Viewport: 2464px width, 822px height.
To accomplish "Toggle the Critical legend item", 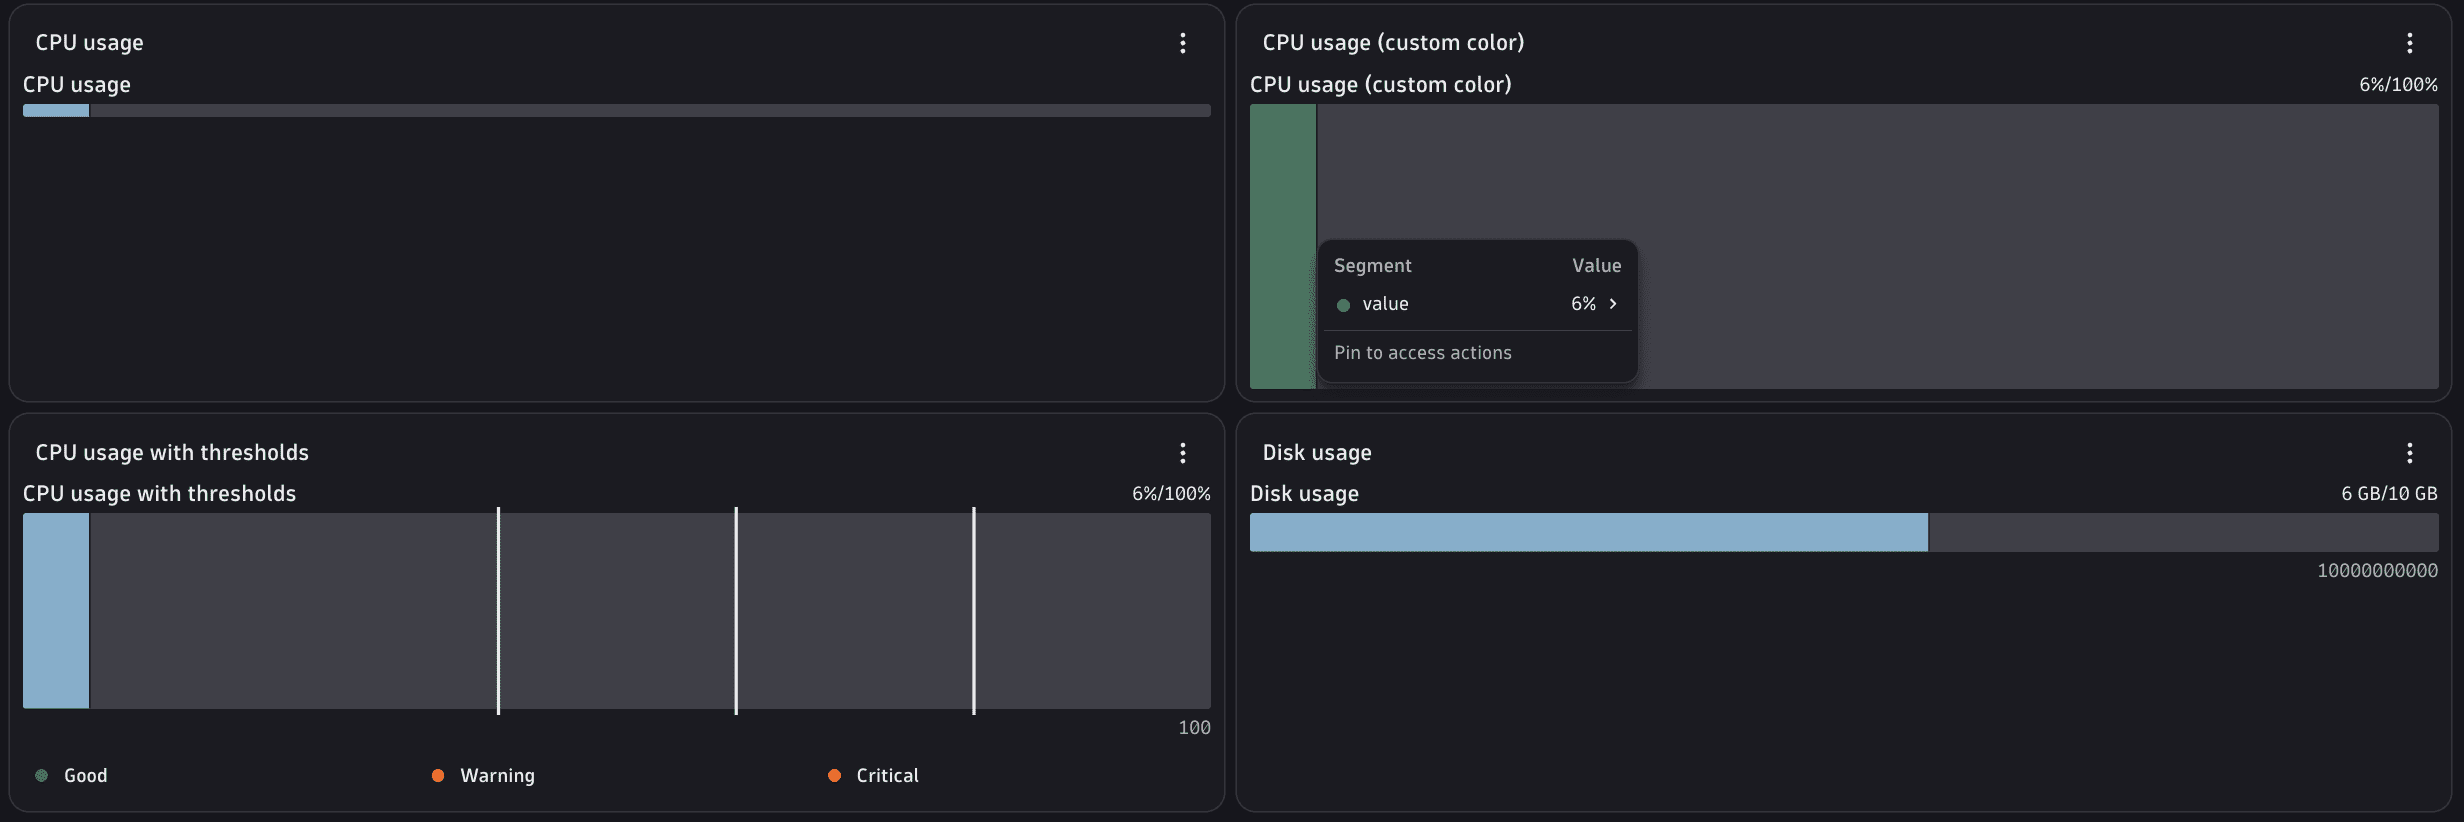I will coord(874,775).
